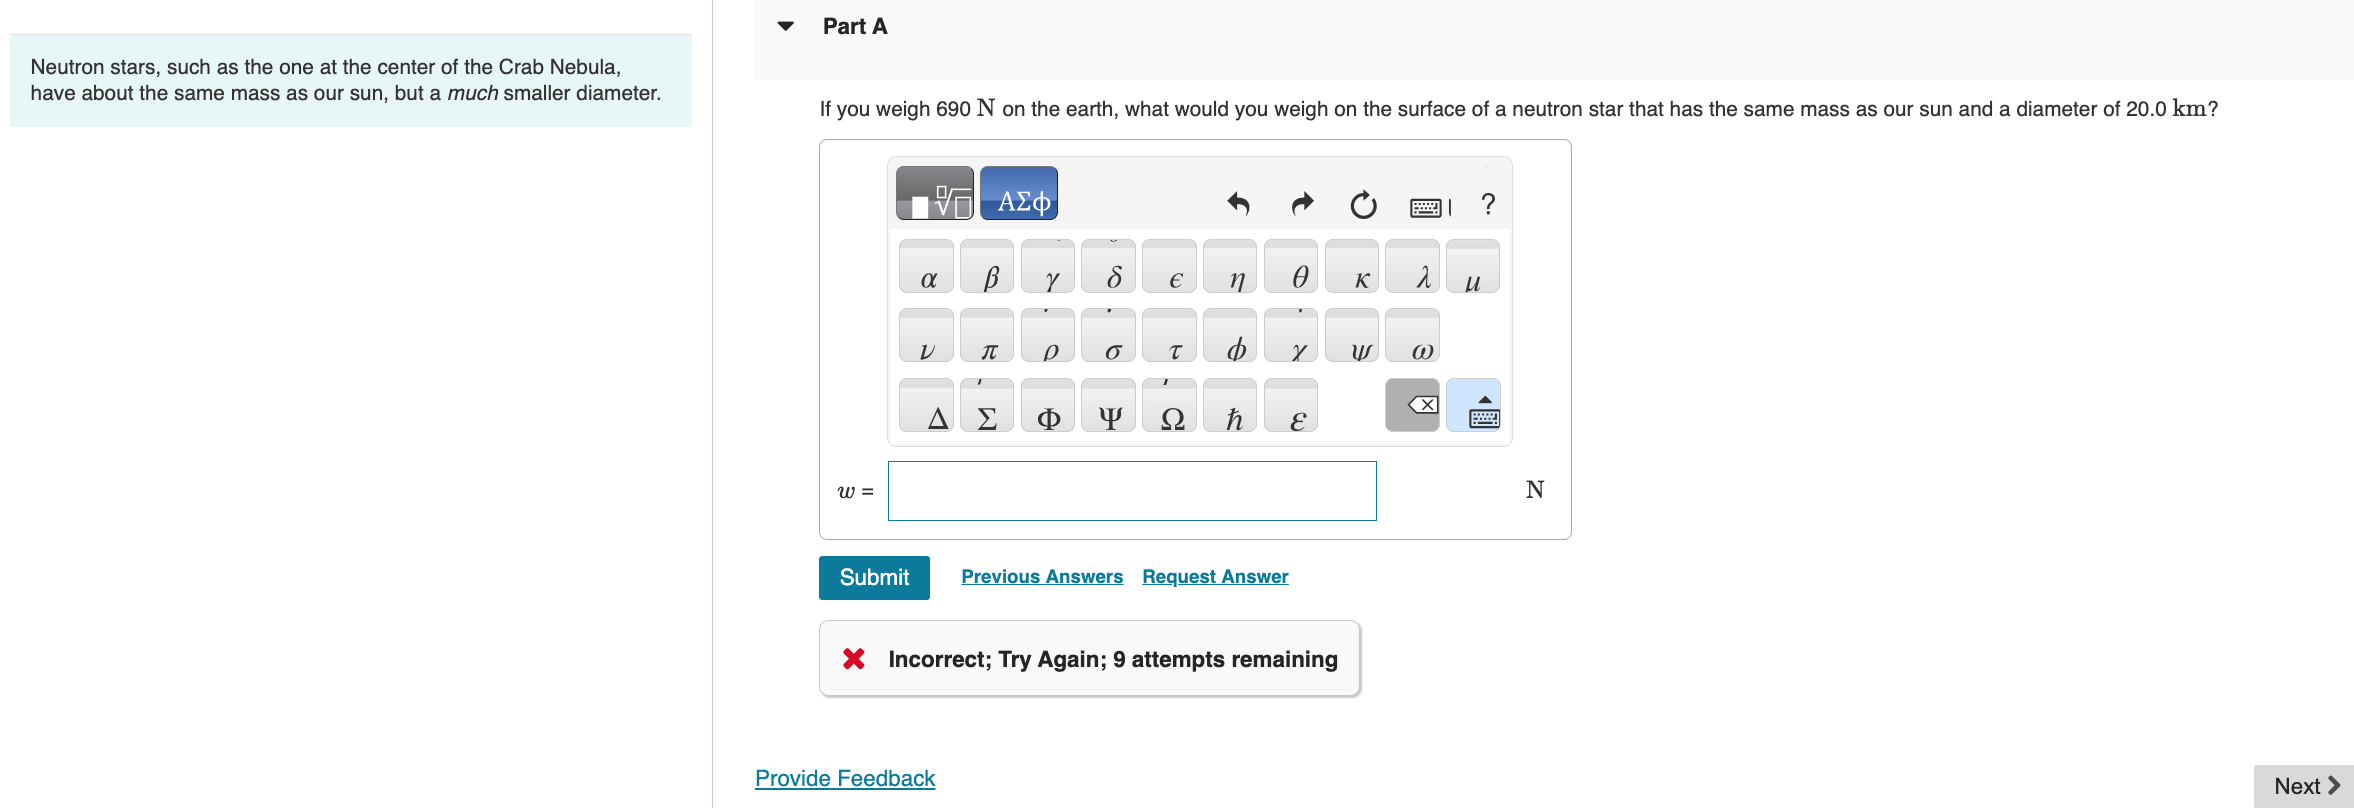The width and height of the screenshot is (2354, 808).
Task: Submit the entered answer
Action: [873, 577]
